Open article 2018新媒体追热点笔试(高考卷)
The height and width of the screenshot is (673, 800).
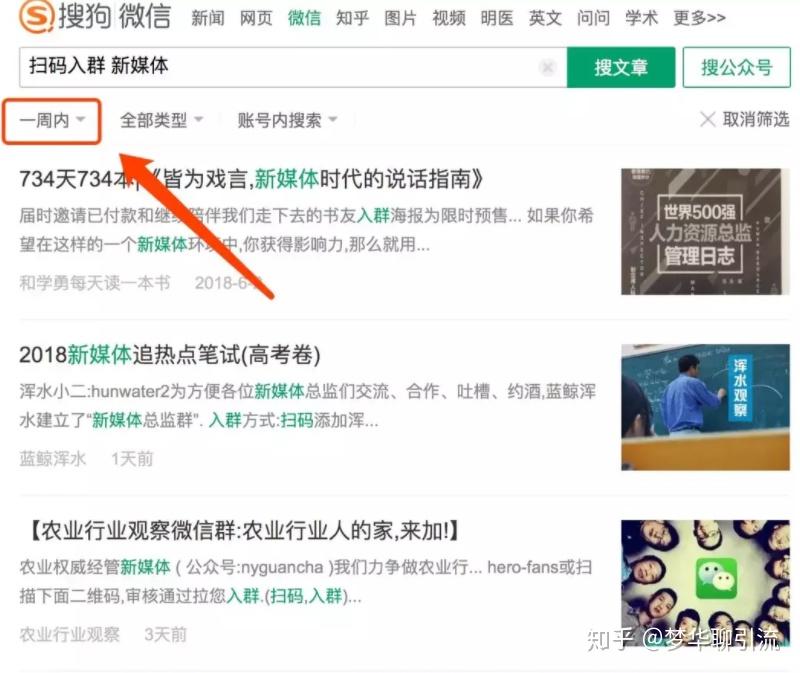pyautogui.click(x=170, y=355)
